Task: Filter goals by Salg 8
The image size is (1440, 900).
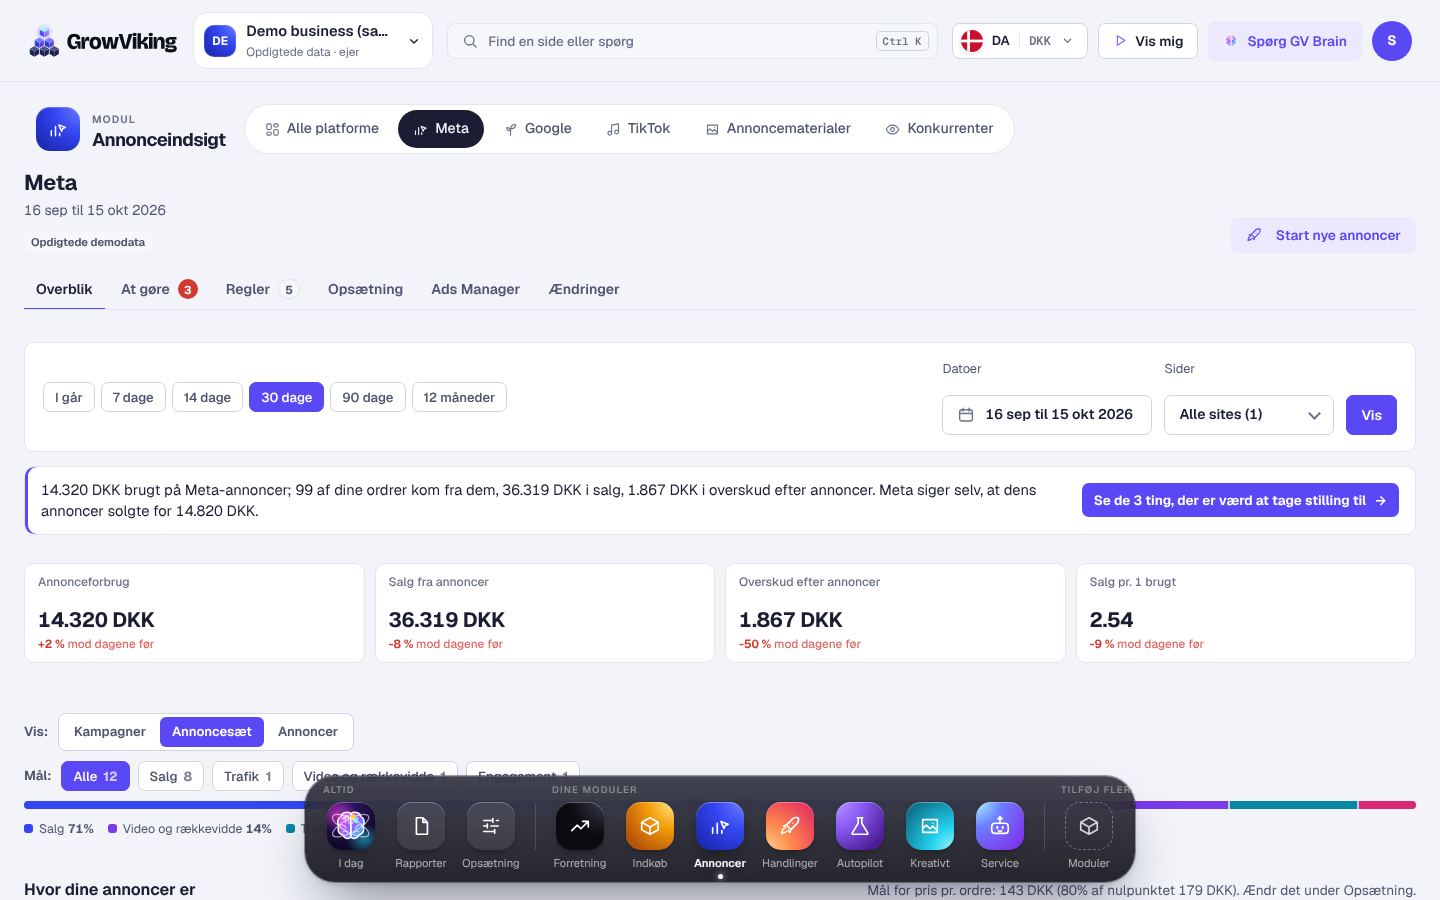Action: pyautogui.click(x=171, y=776)
